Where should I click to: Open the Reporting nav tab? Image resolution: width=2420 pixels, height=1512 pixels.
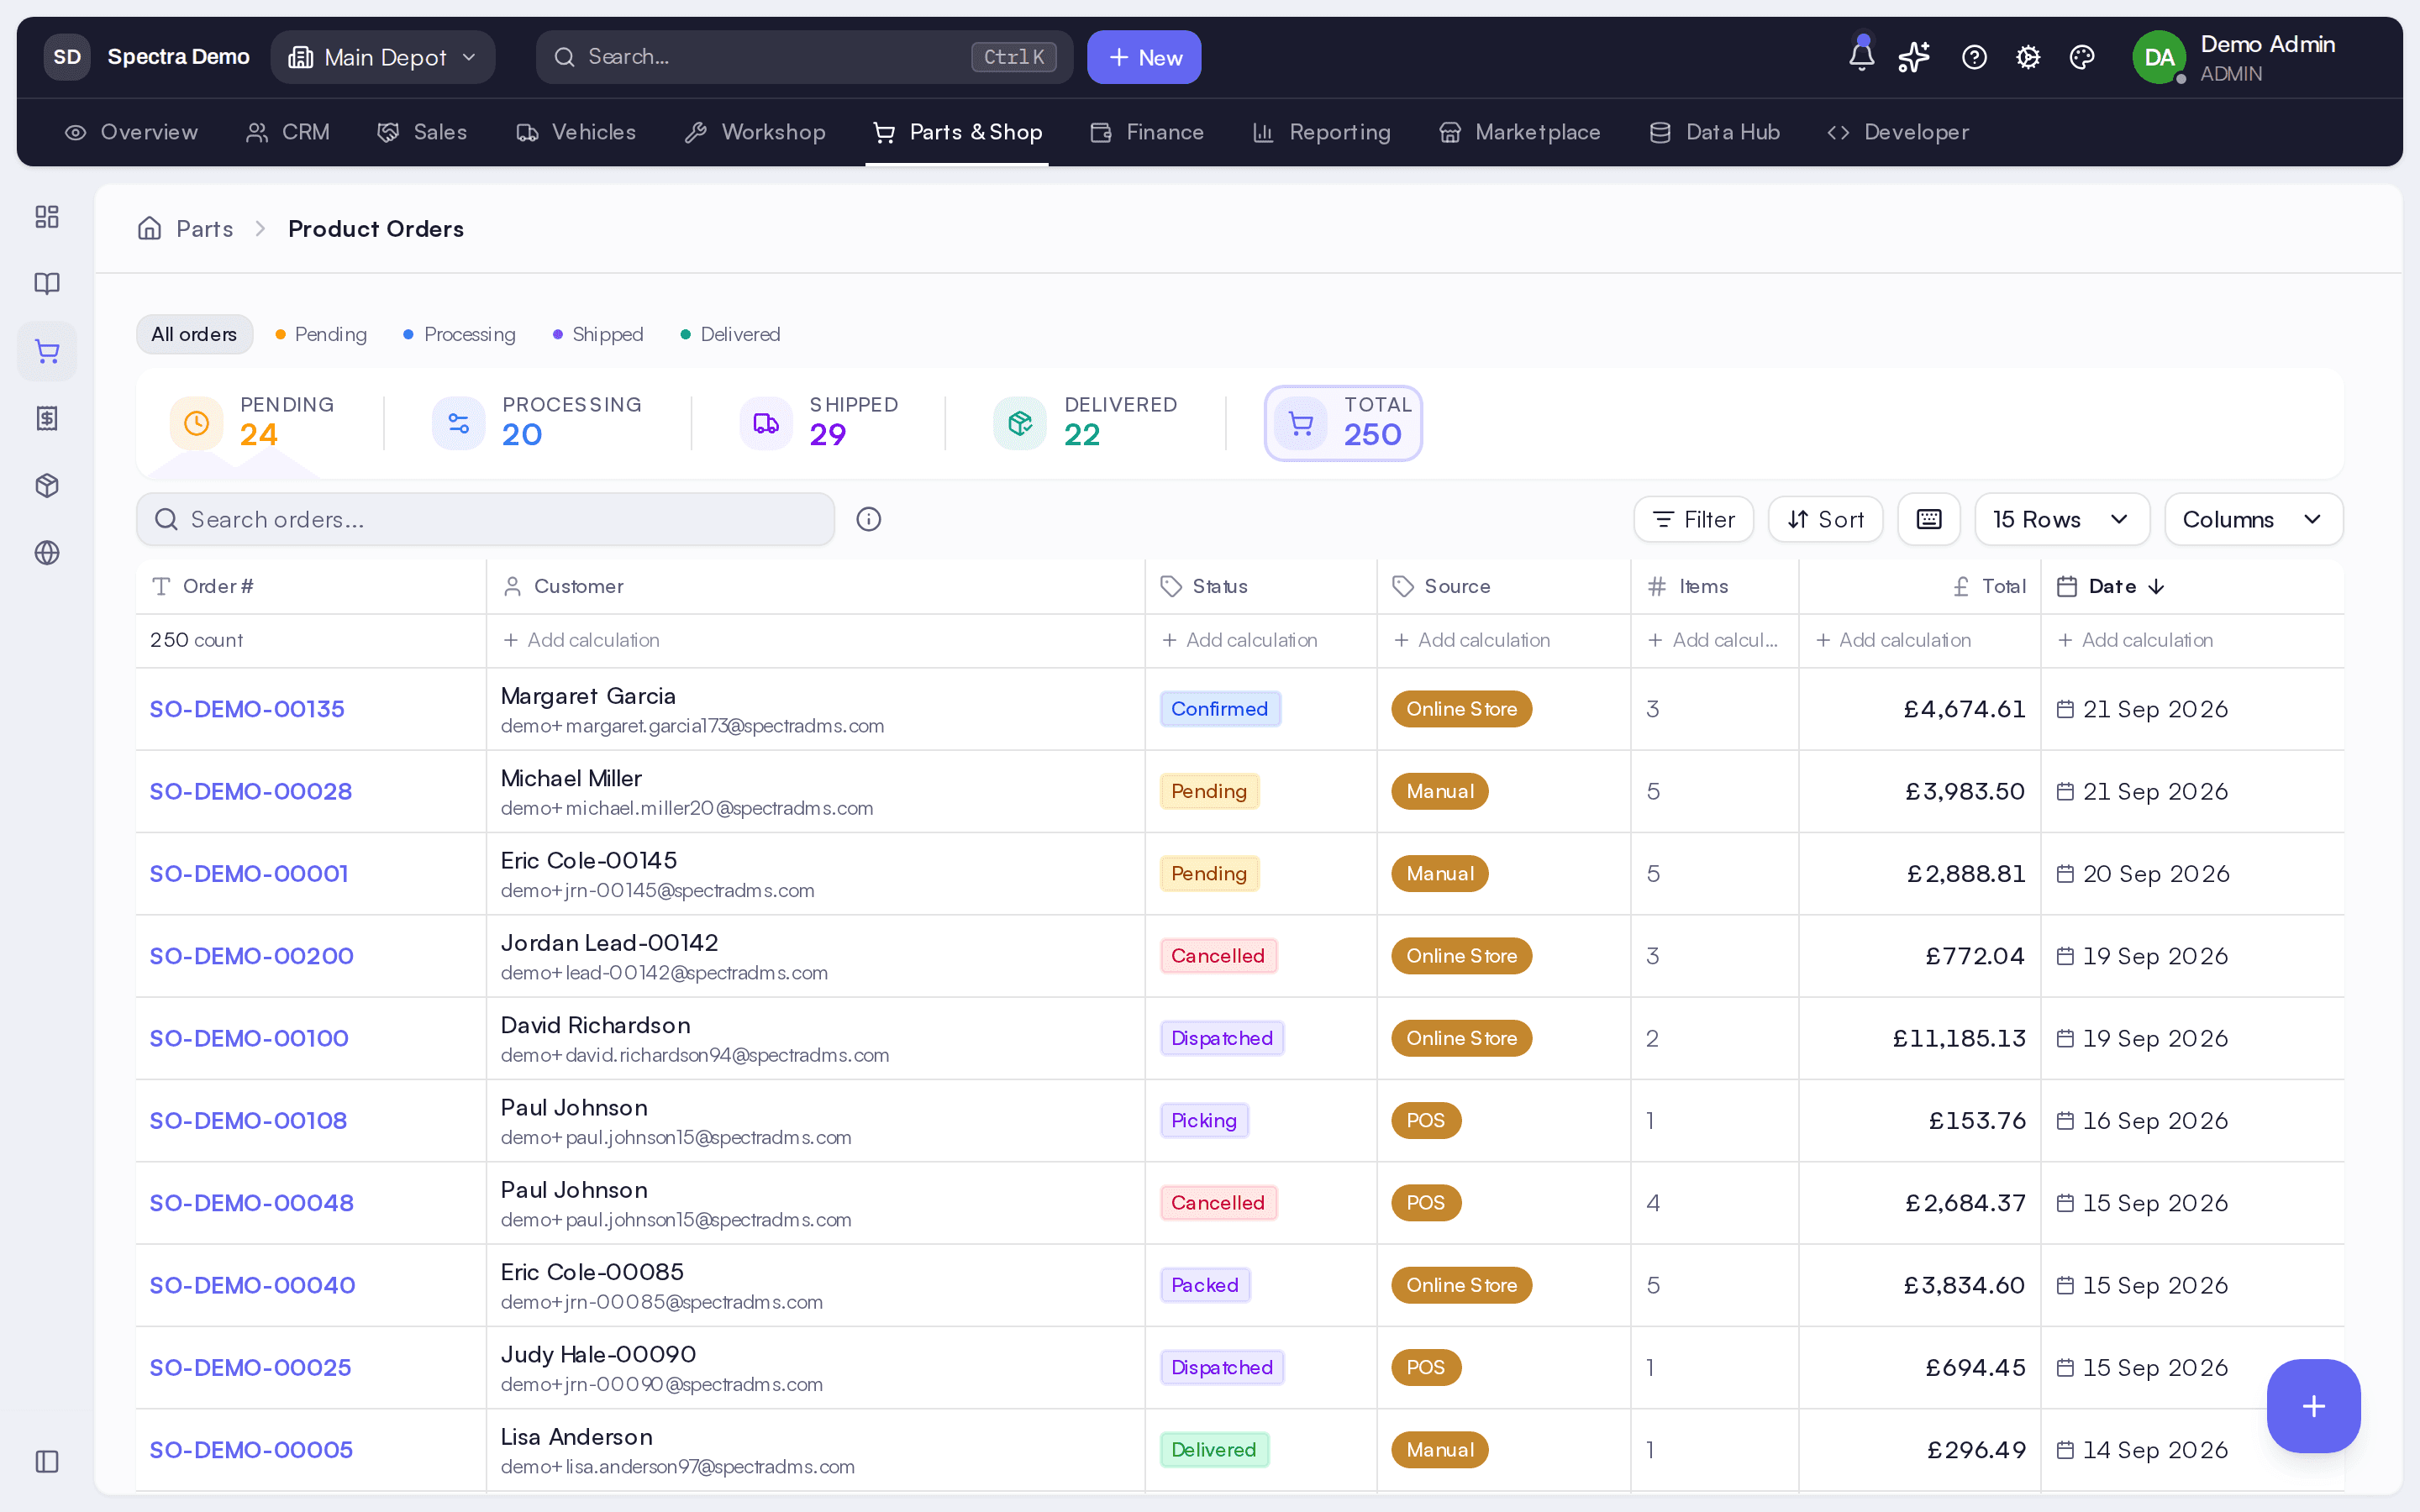click(x=1321, y=132)
